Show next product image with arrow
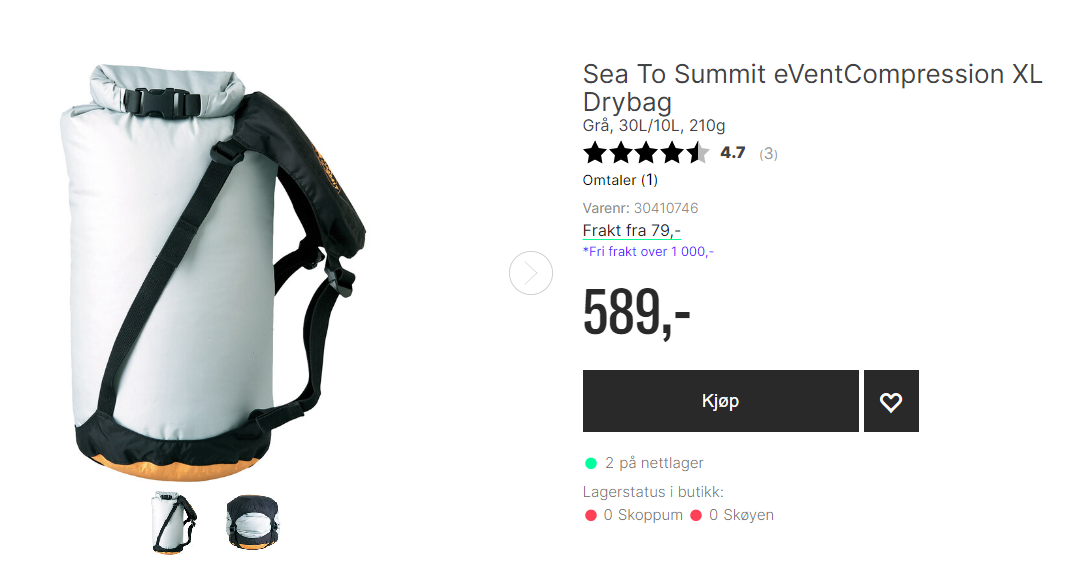 pyautogui.click(x=531, y=273)
